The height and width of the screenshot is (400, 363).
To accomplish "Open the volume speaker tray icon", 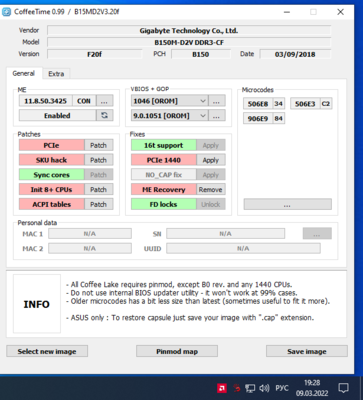I will (x=264, y=388).
